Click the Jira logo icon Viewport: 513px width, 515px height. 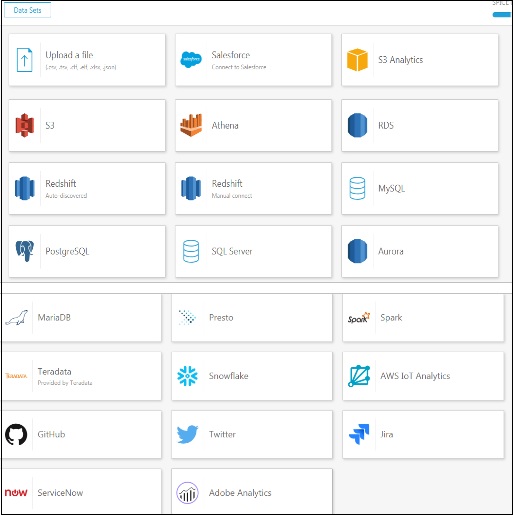(x=359, y=434)
